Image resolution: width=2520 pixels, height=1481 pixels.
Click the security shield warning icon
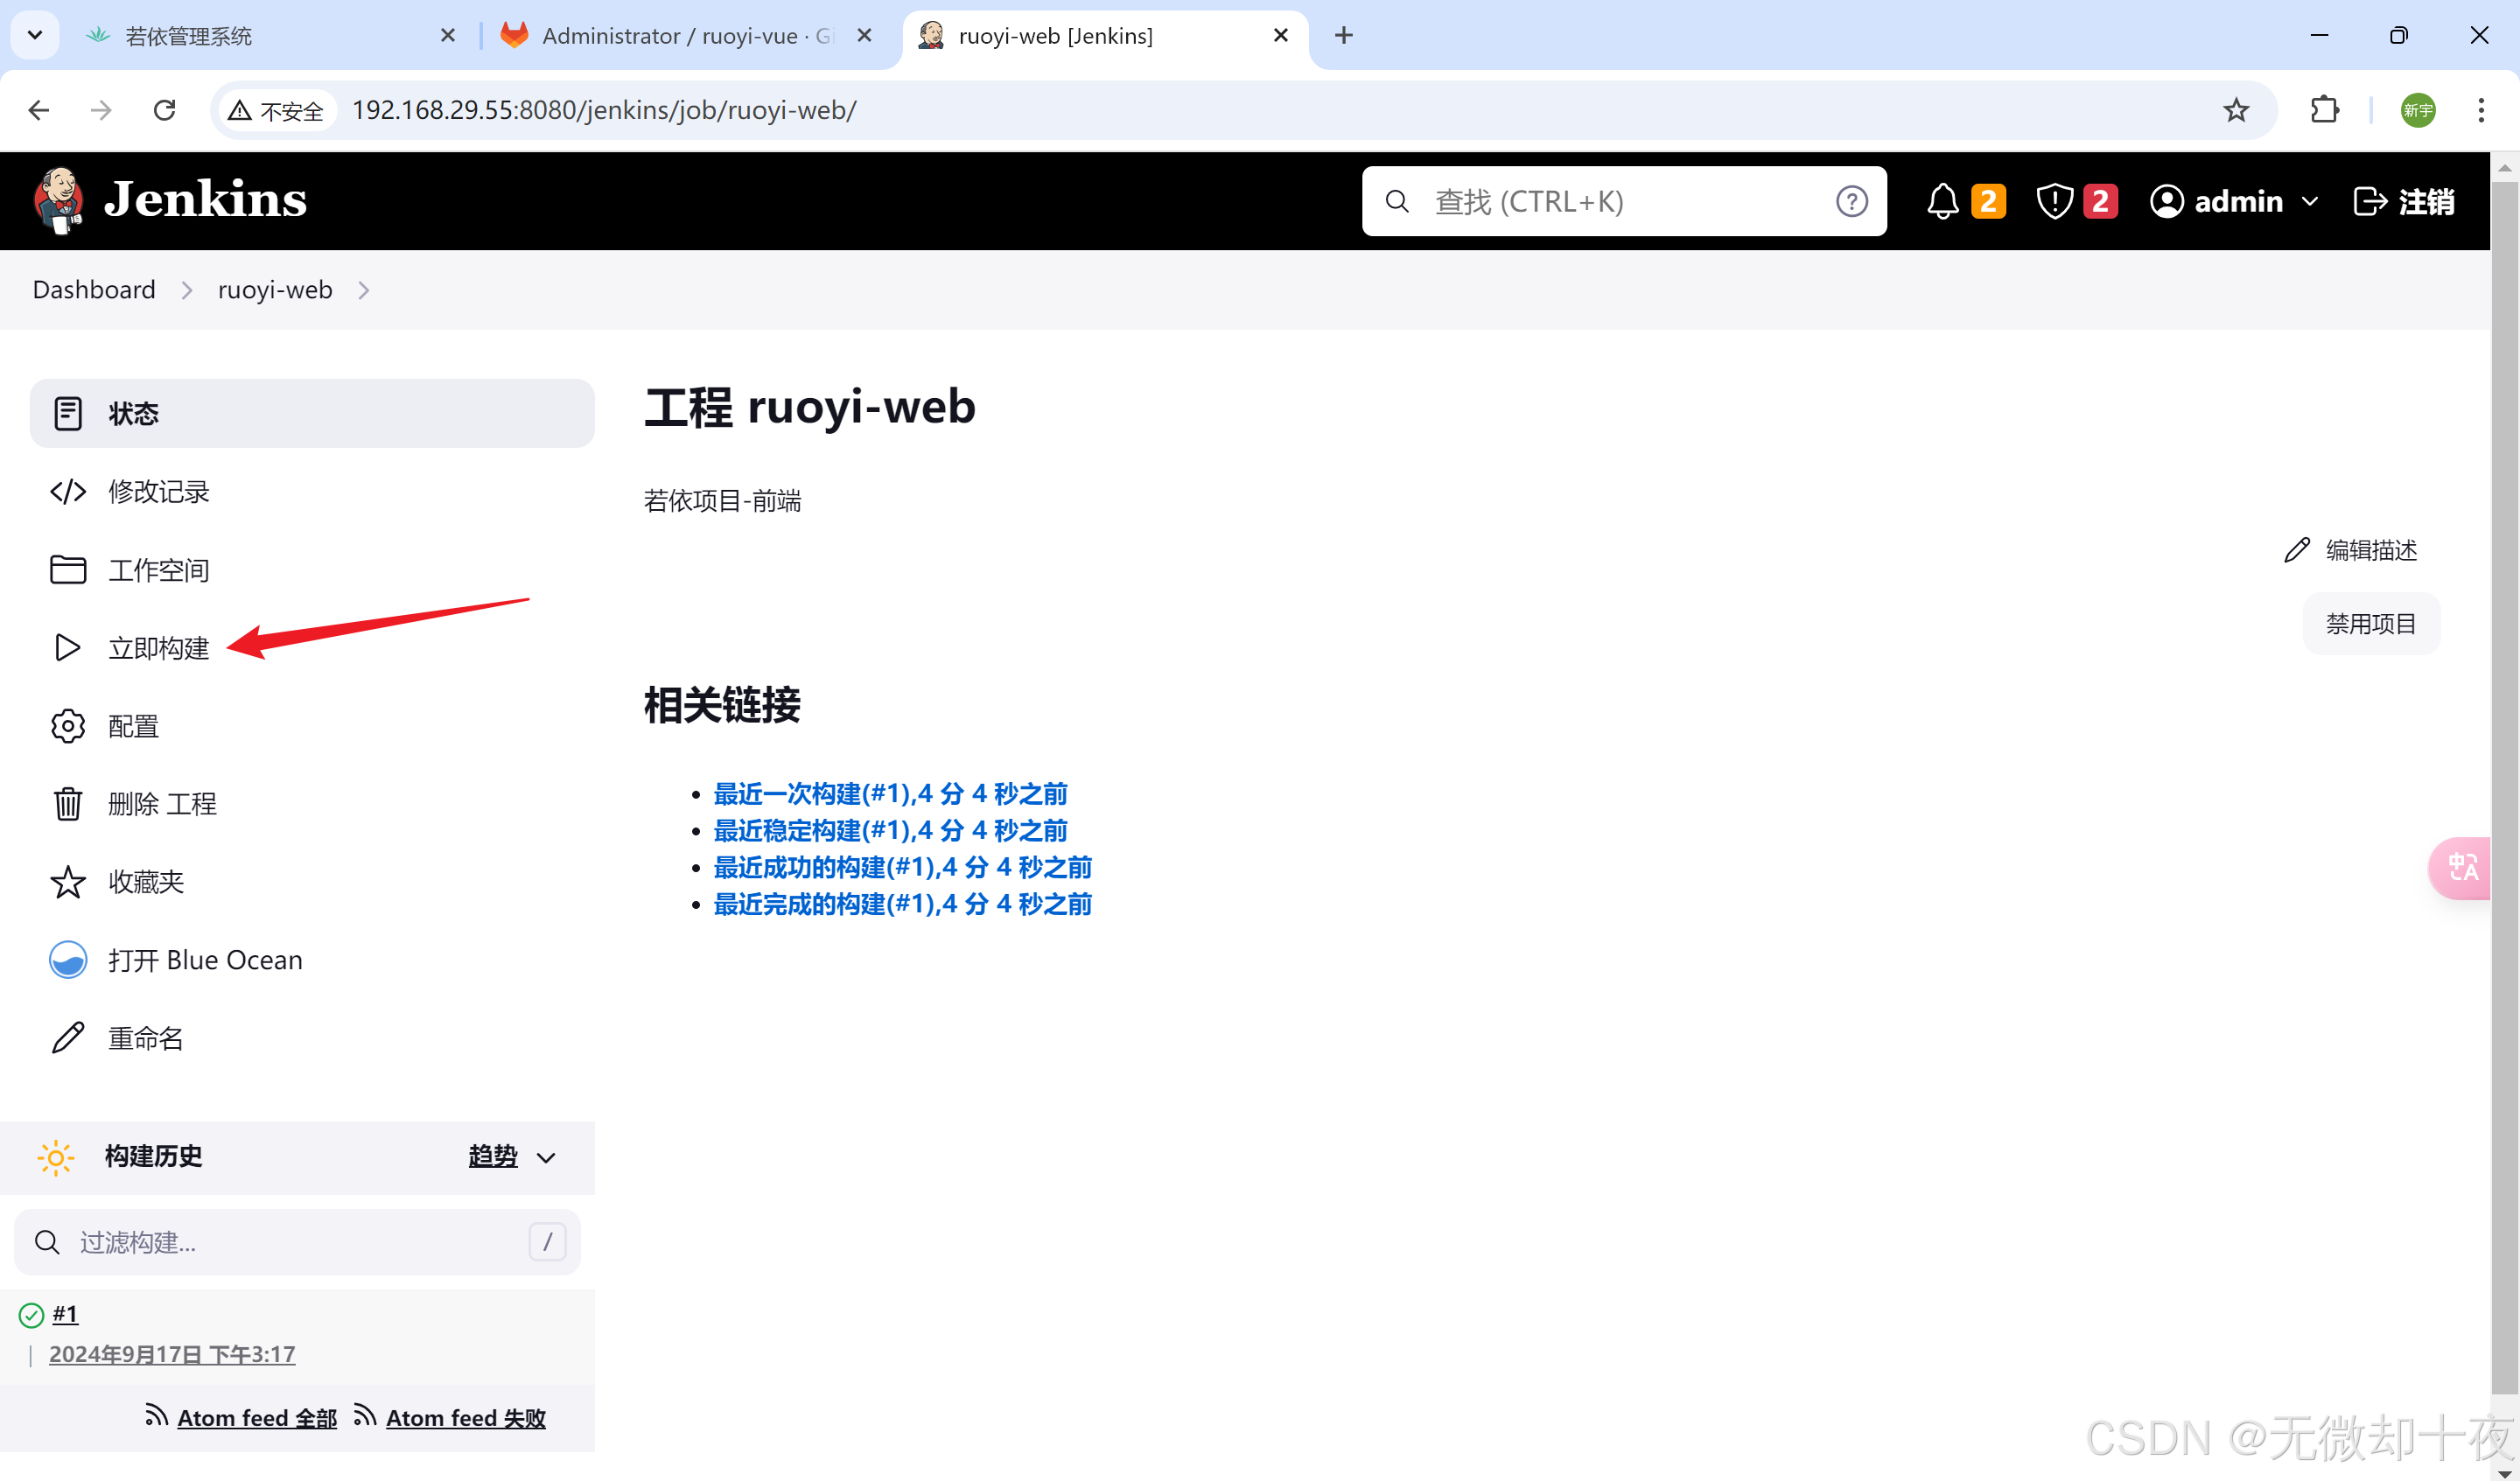(x=2054, y=201)
